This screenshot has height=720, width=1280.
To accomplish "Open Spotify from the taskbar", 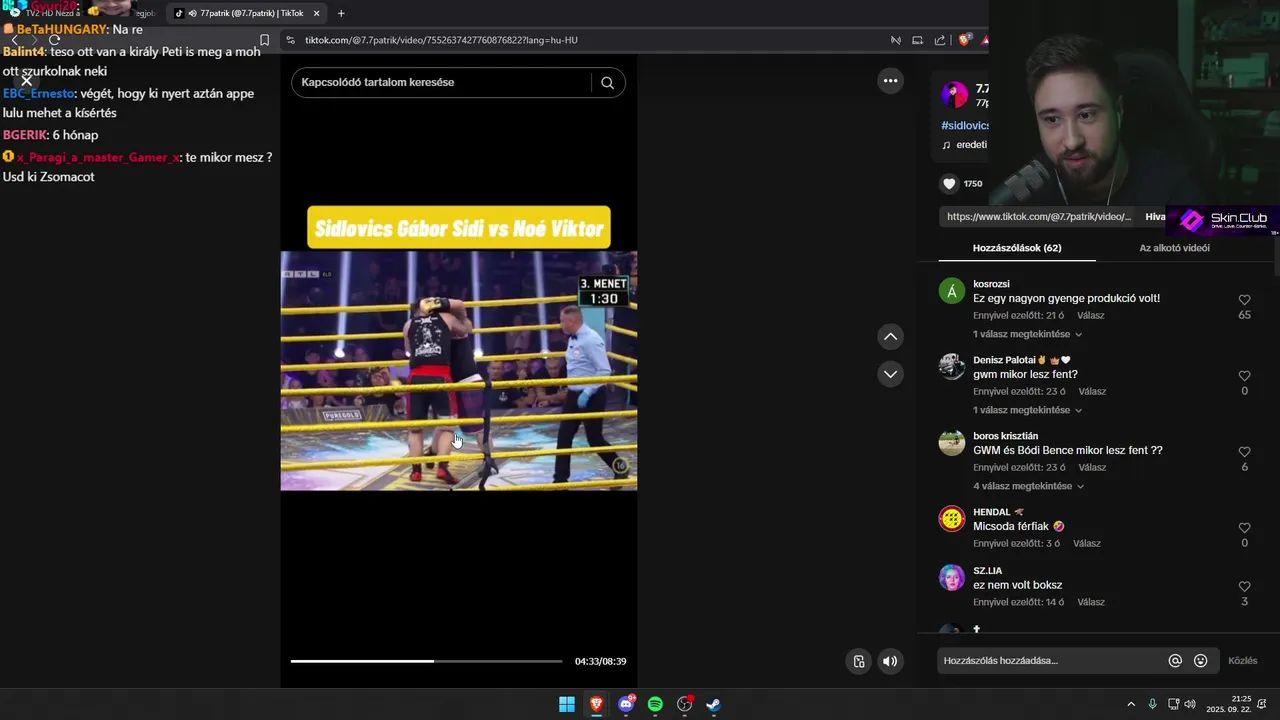I will (655, 704).
